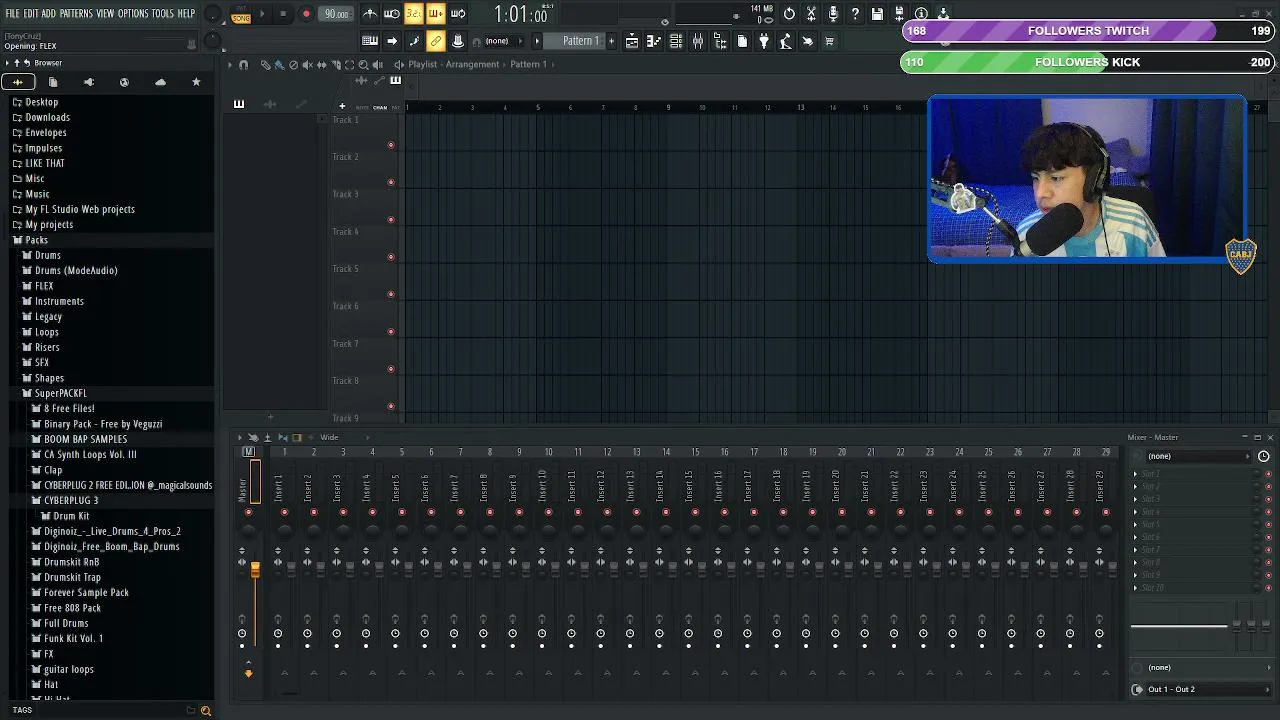Screen dimensions: 1280x720
Task: Select the playlist Zoom tool
Action: pos(363,64)
